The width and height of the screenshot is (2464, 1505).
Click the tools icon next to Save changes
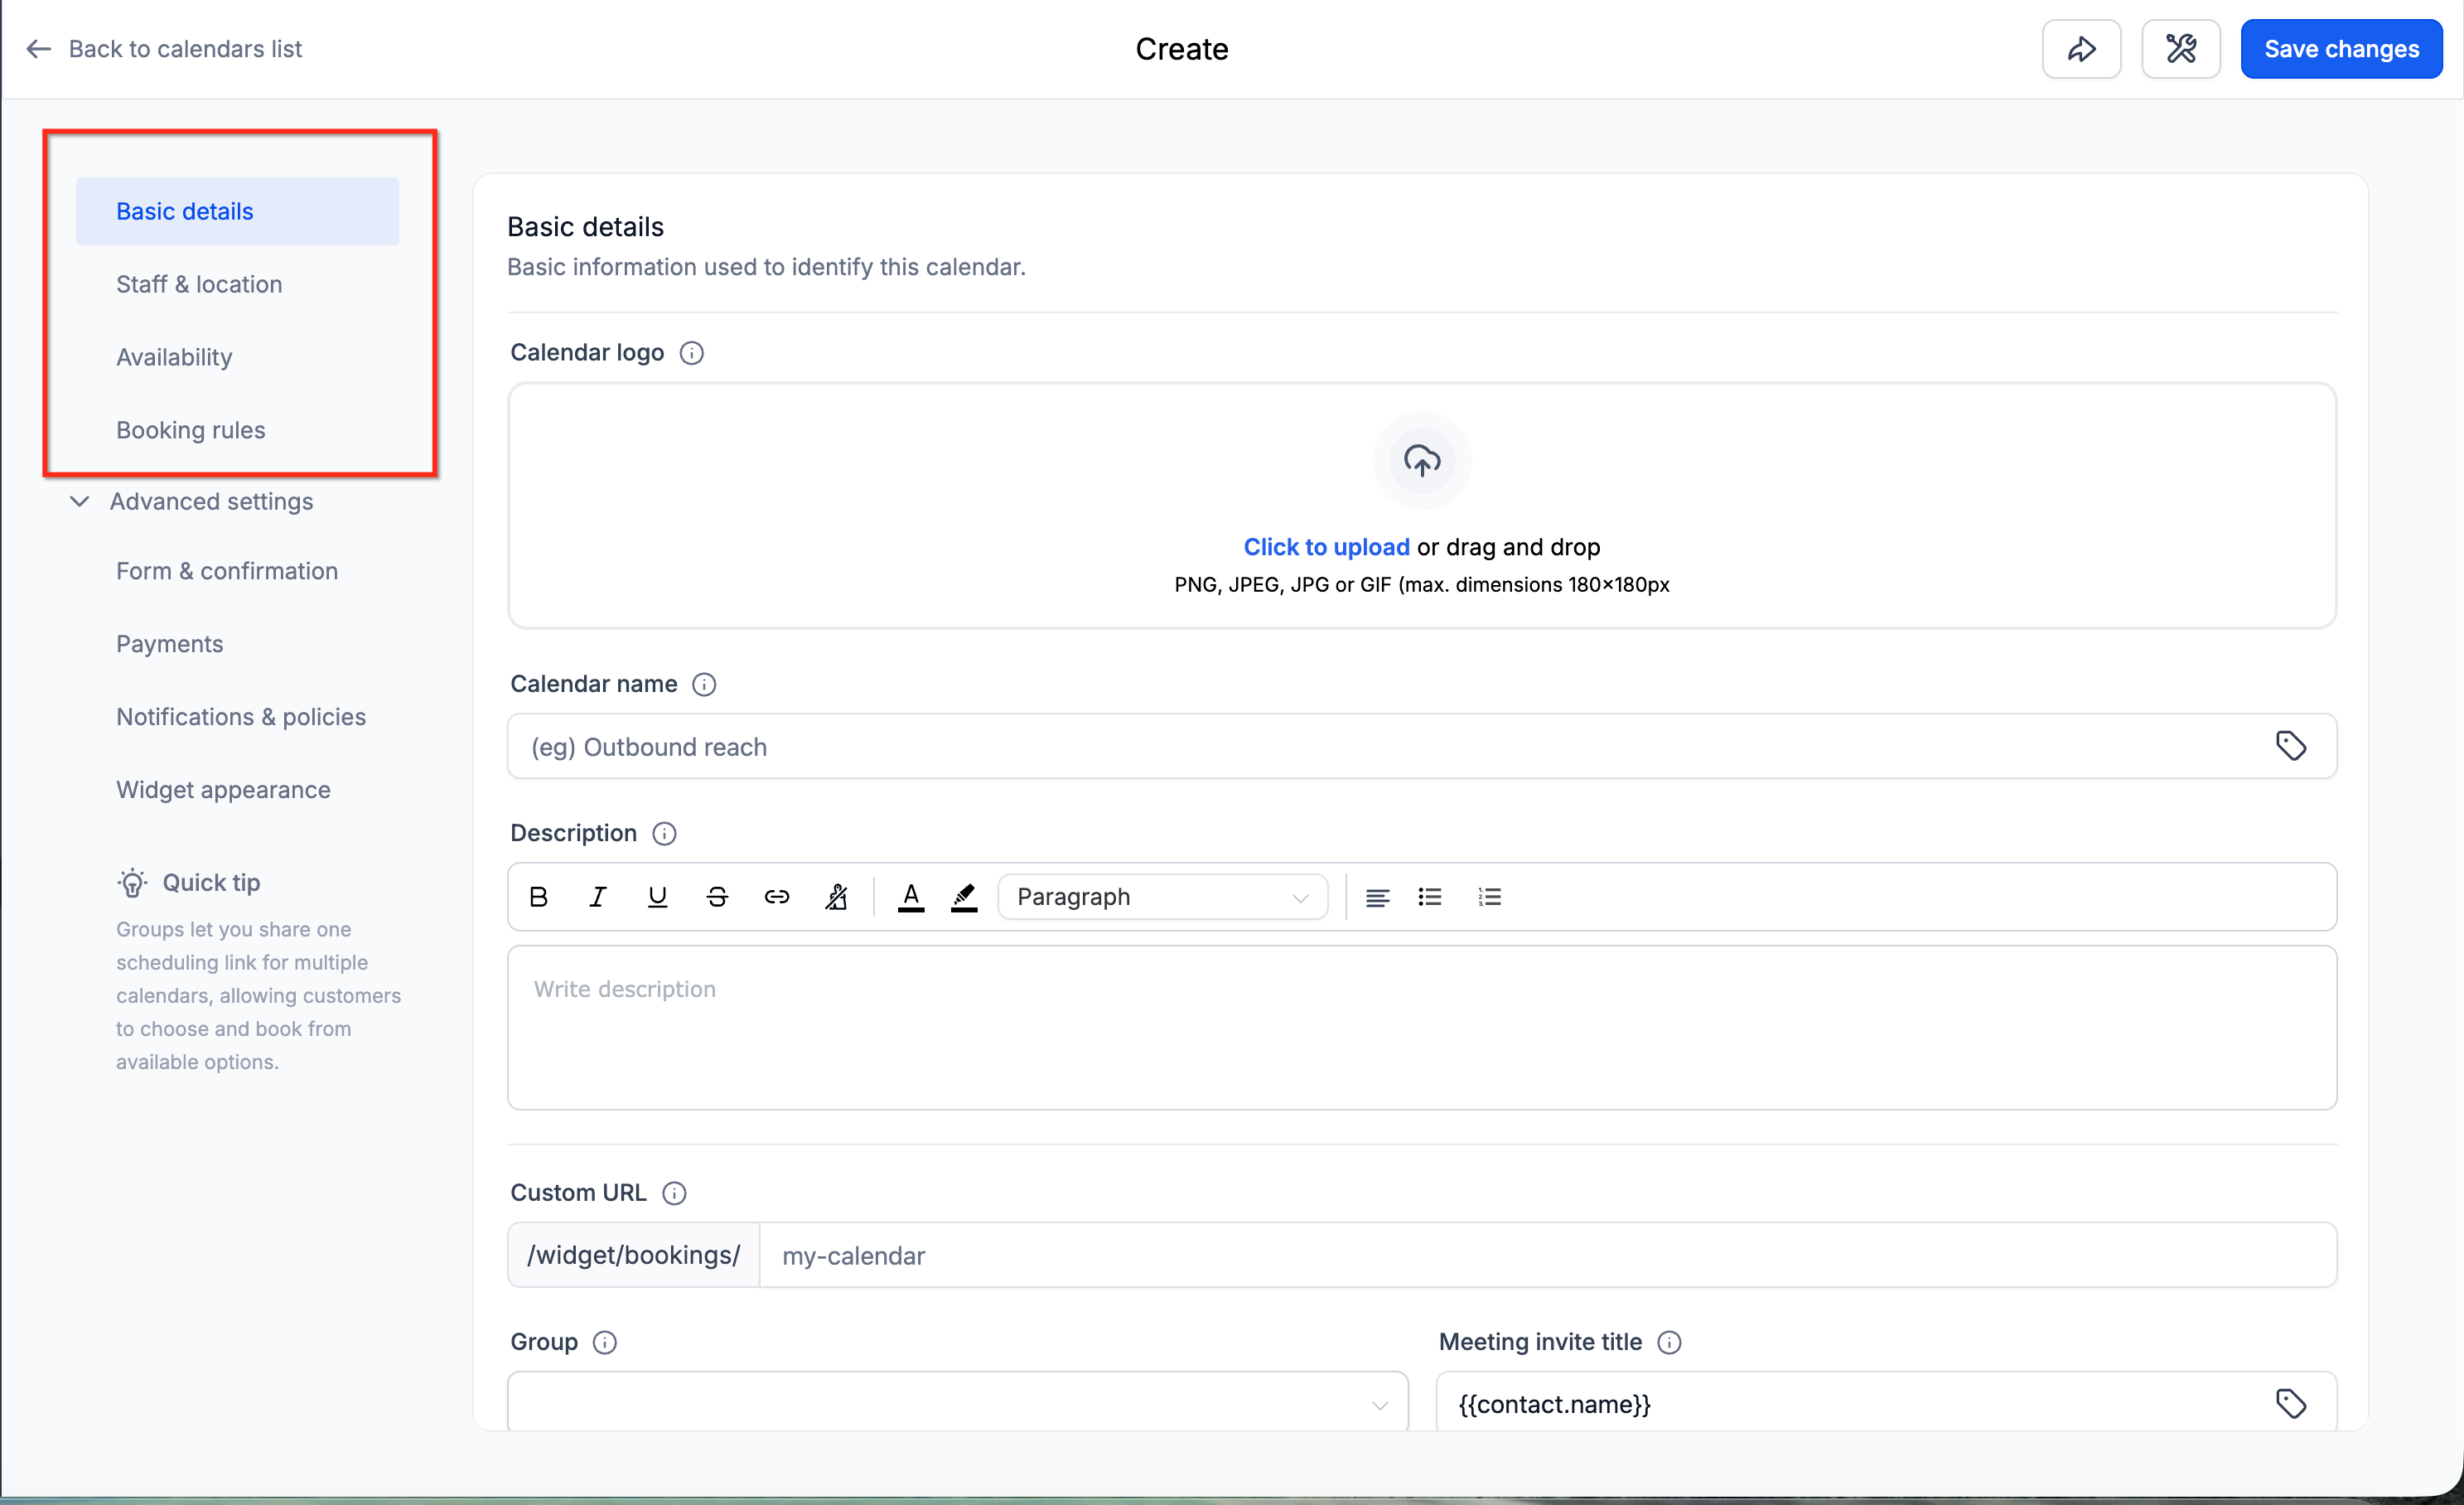(x=2180, y=49)
